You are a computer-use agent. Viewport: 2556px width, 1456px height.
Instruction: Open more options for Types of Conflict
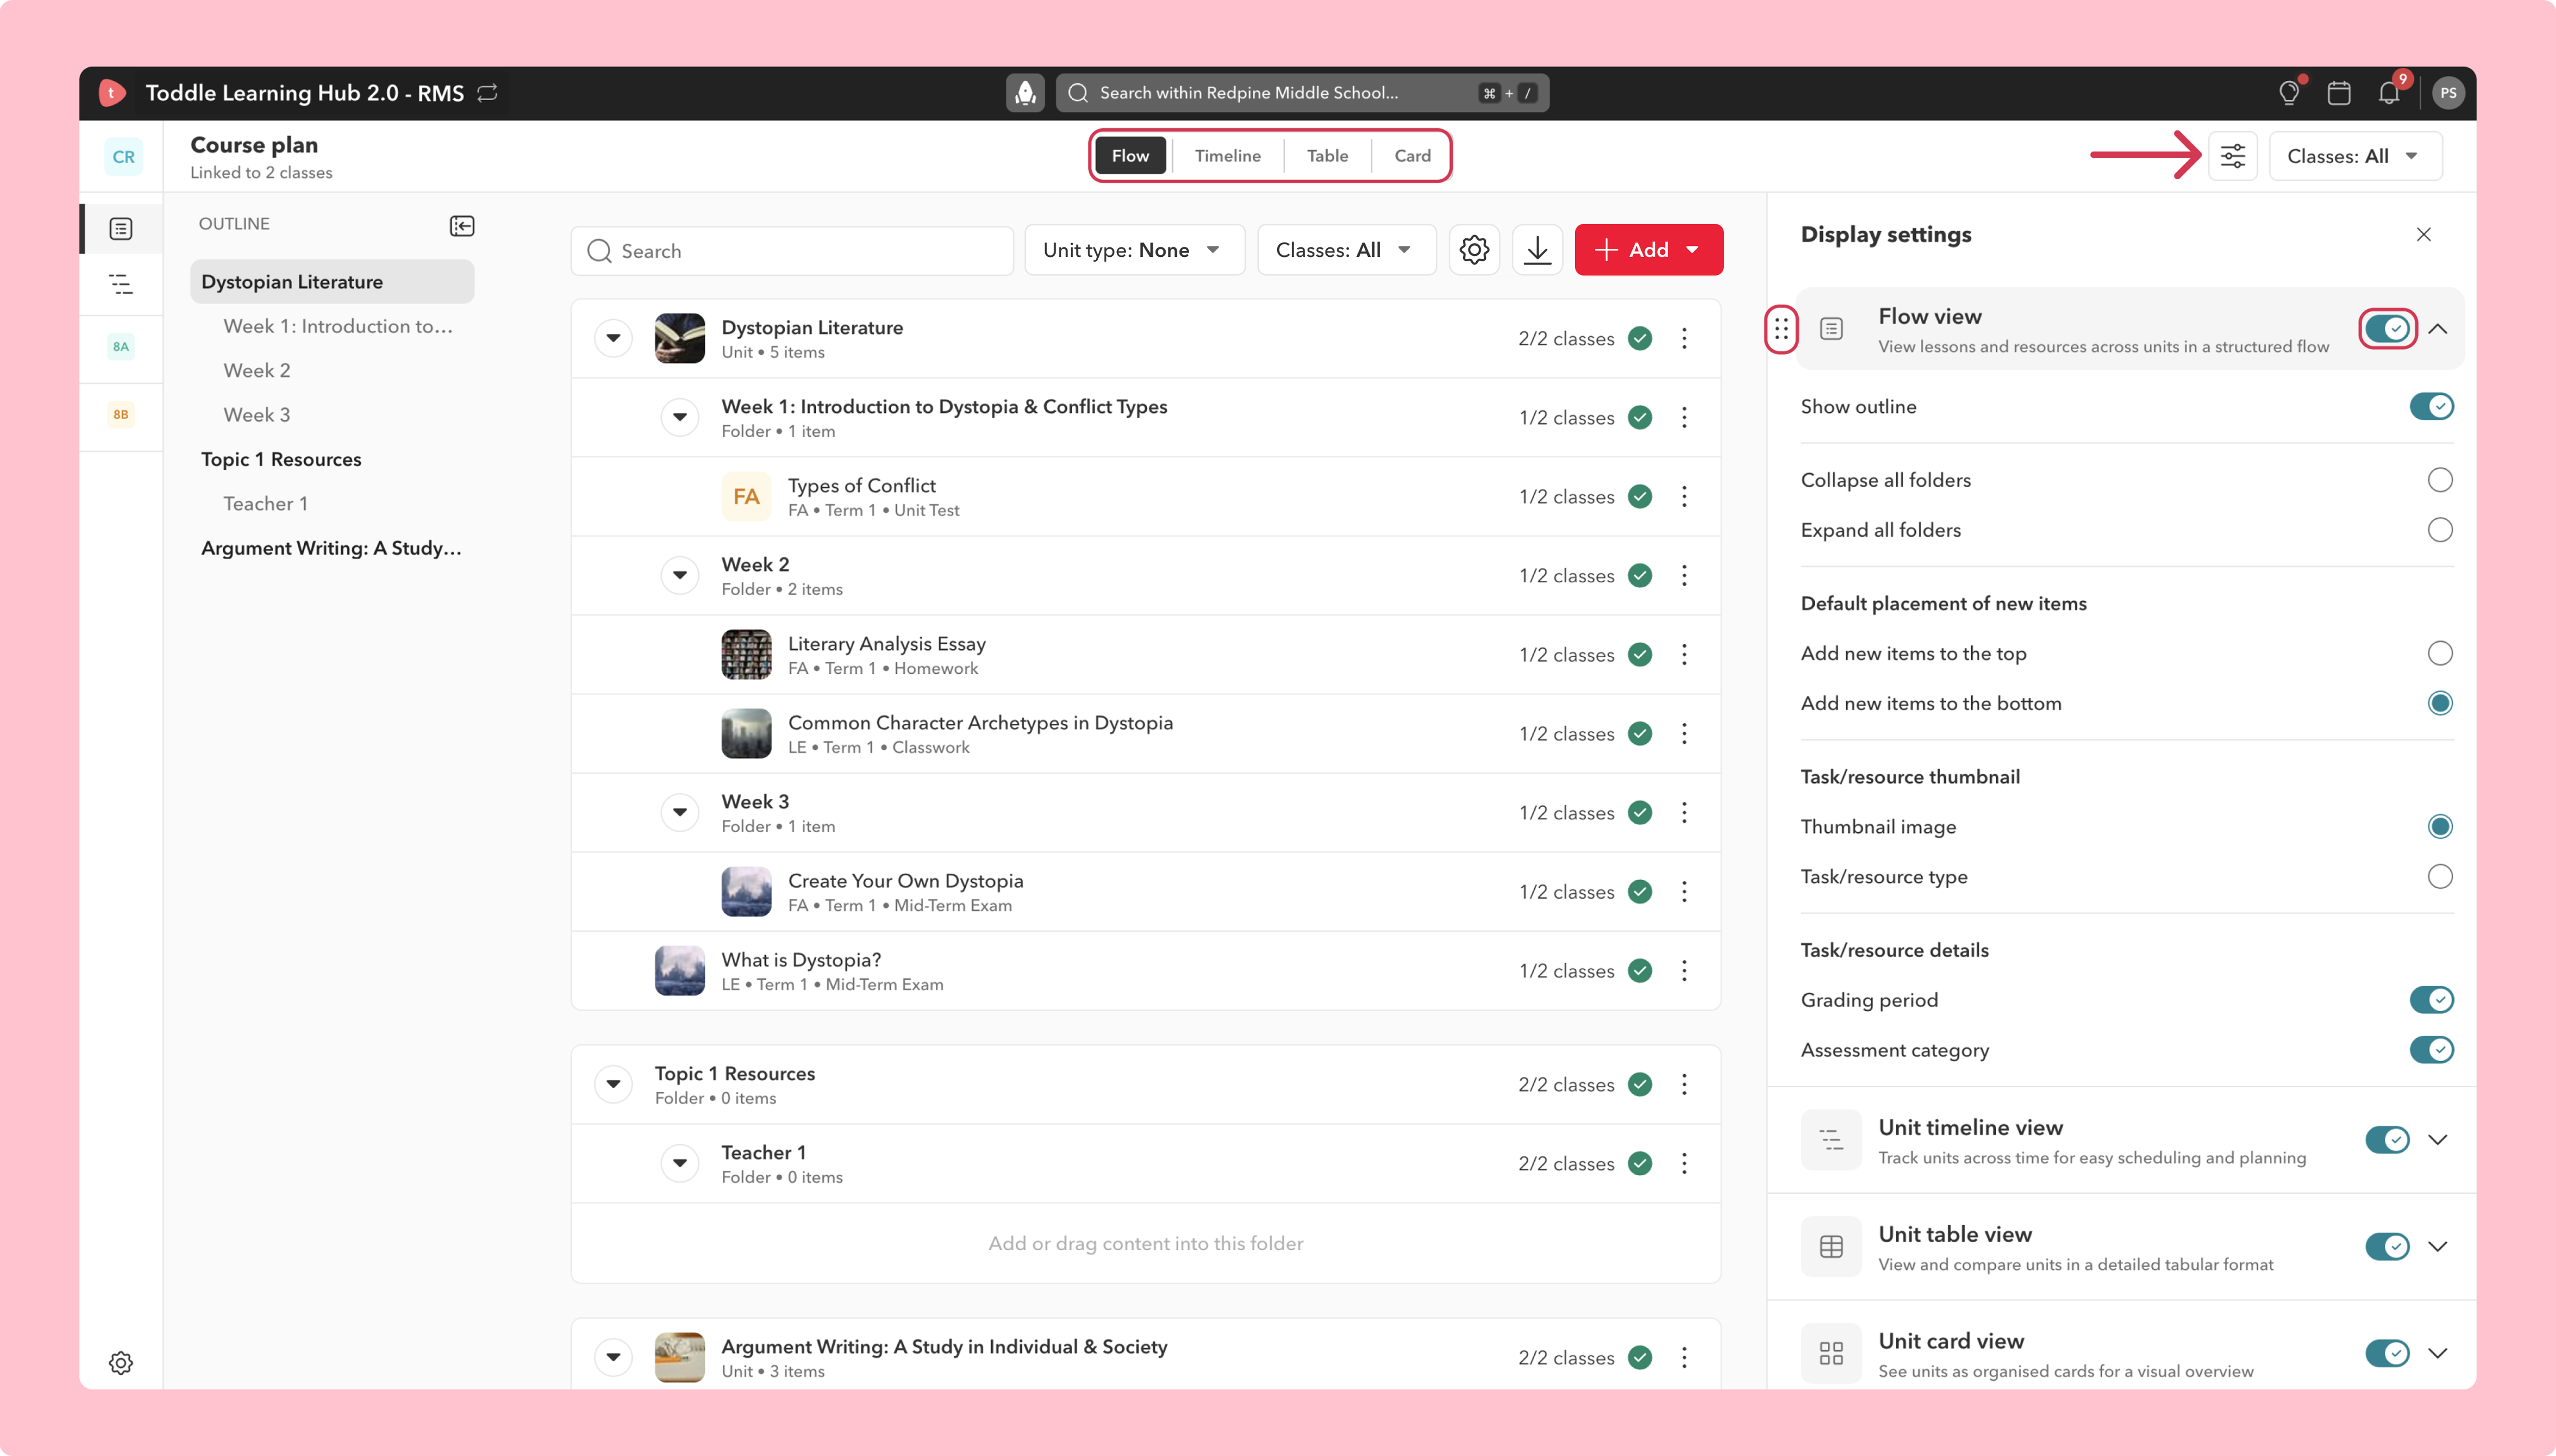pyautogui.click(x=1684, y=497)
